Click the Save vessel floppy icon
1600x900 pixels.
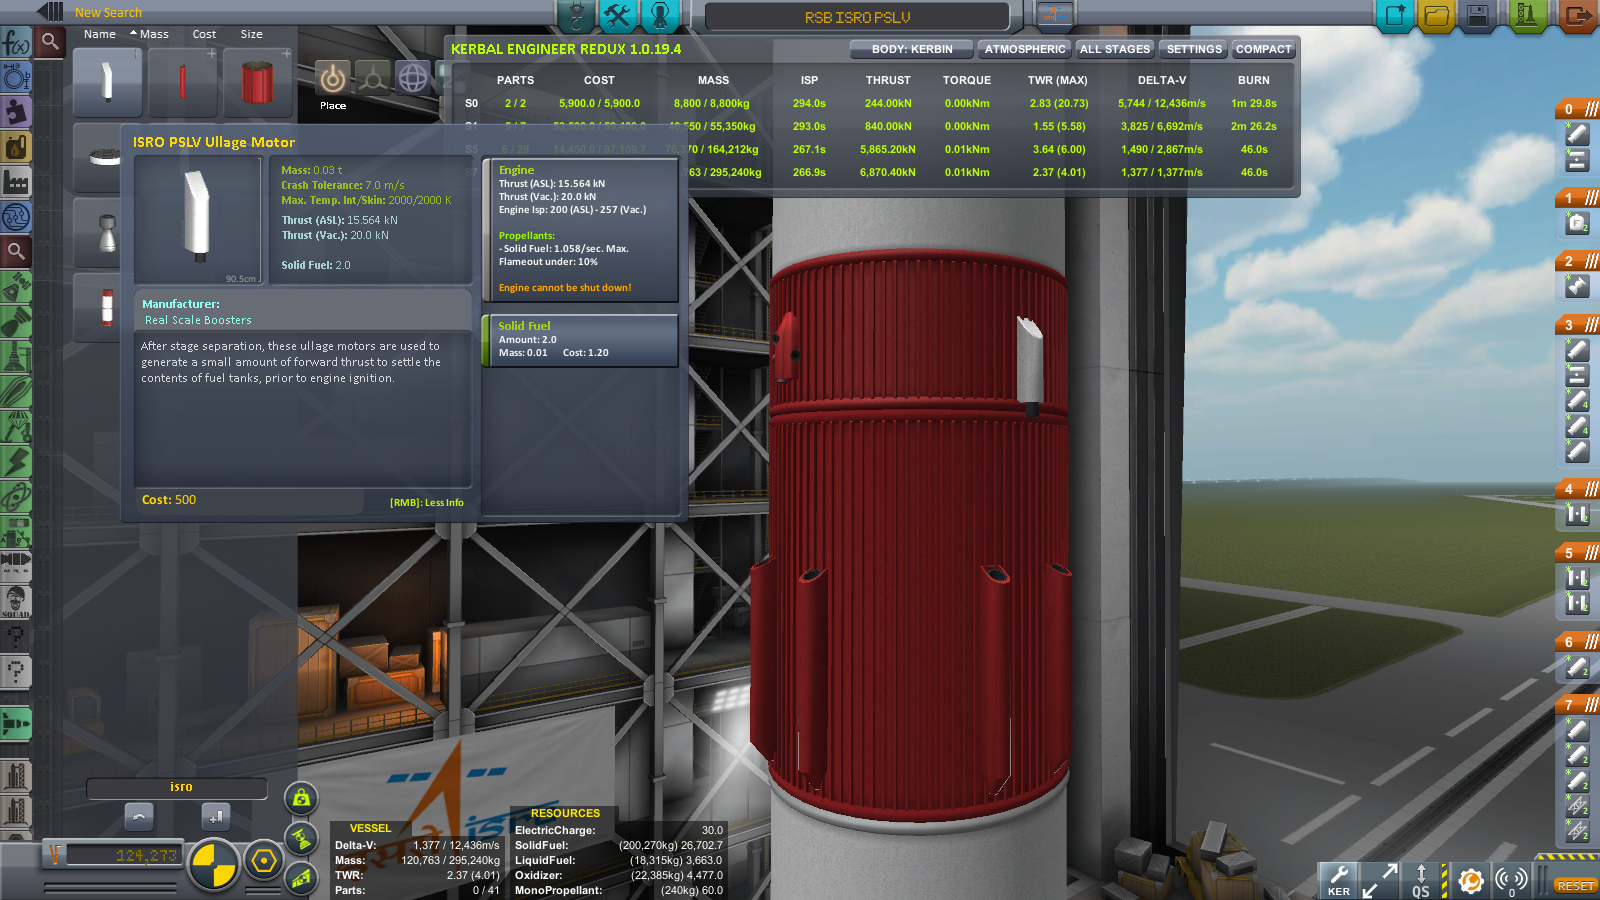(x=1477, y=16)
